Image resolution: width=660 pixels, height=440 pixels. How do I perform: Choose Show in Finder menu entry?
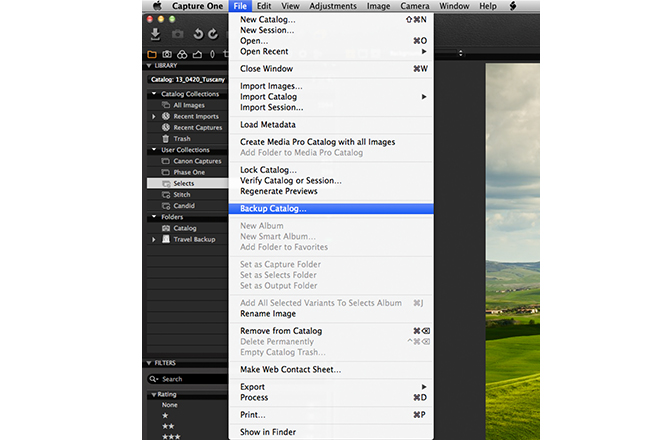tap(331, 432)
